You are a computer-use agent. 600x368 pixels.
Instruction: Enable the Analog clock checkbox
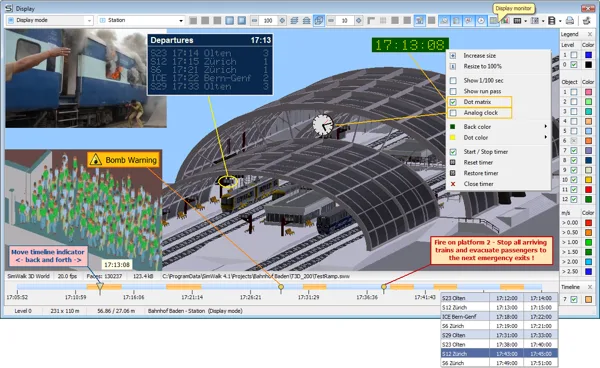coord(453,113)
